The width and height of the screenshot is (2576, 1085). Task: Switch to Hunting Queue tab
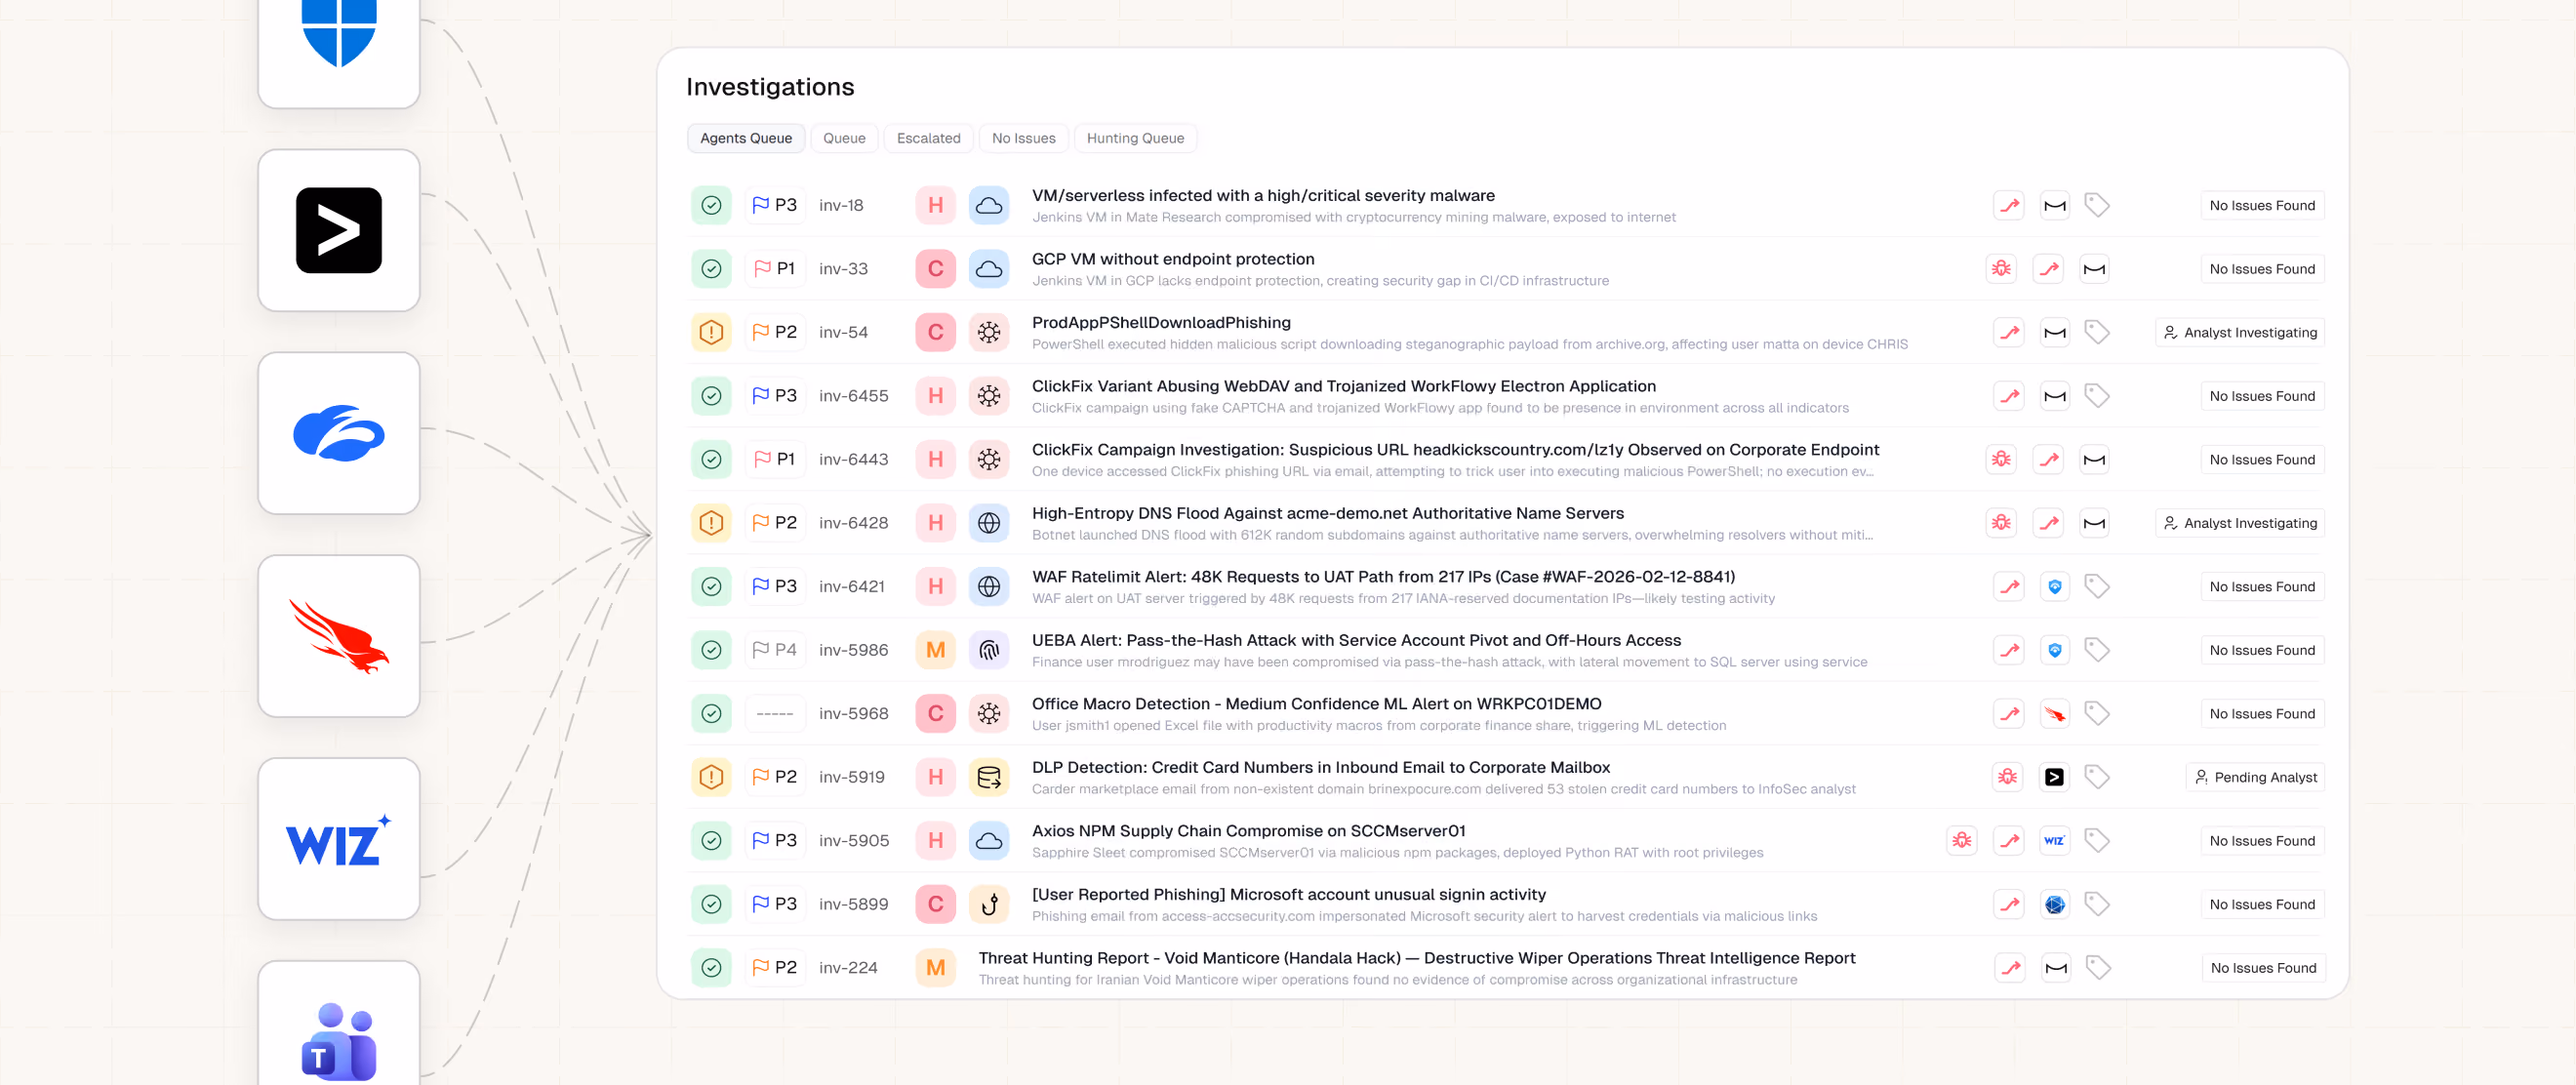pos(1134,138)
